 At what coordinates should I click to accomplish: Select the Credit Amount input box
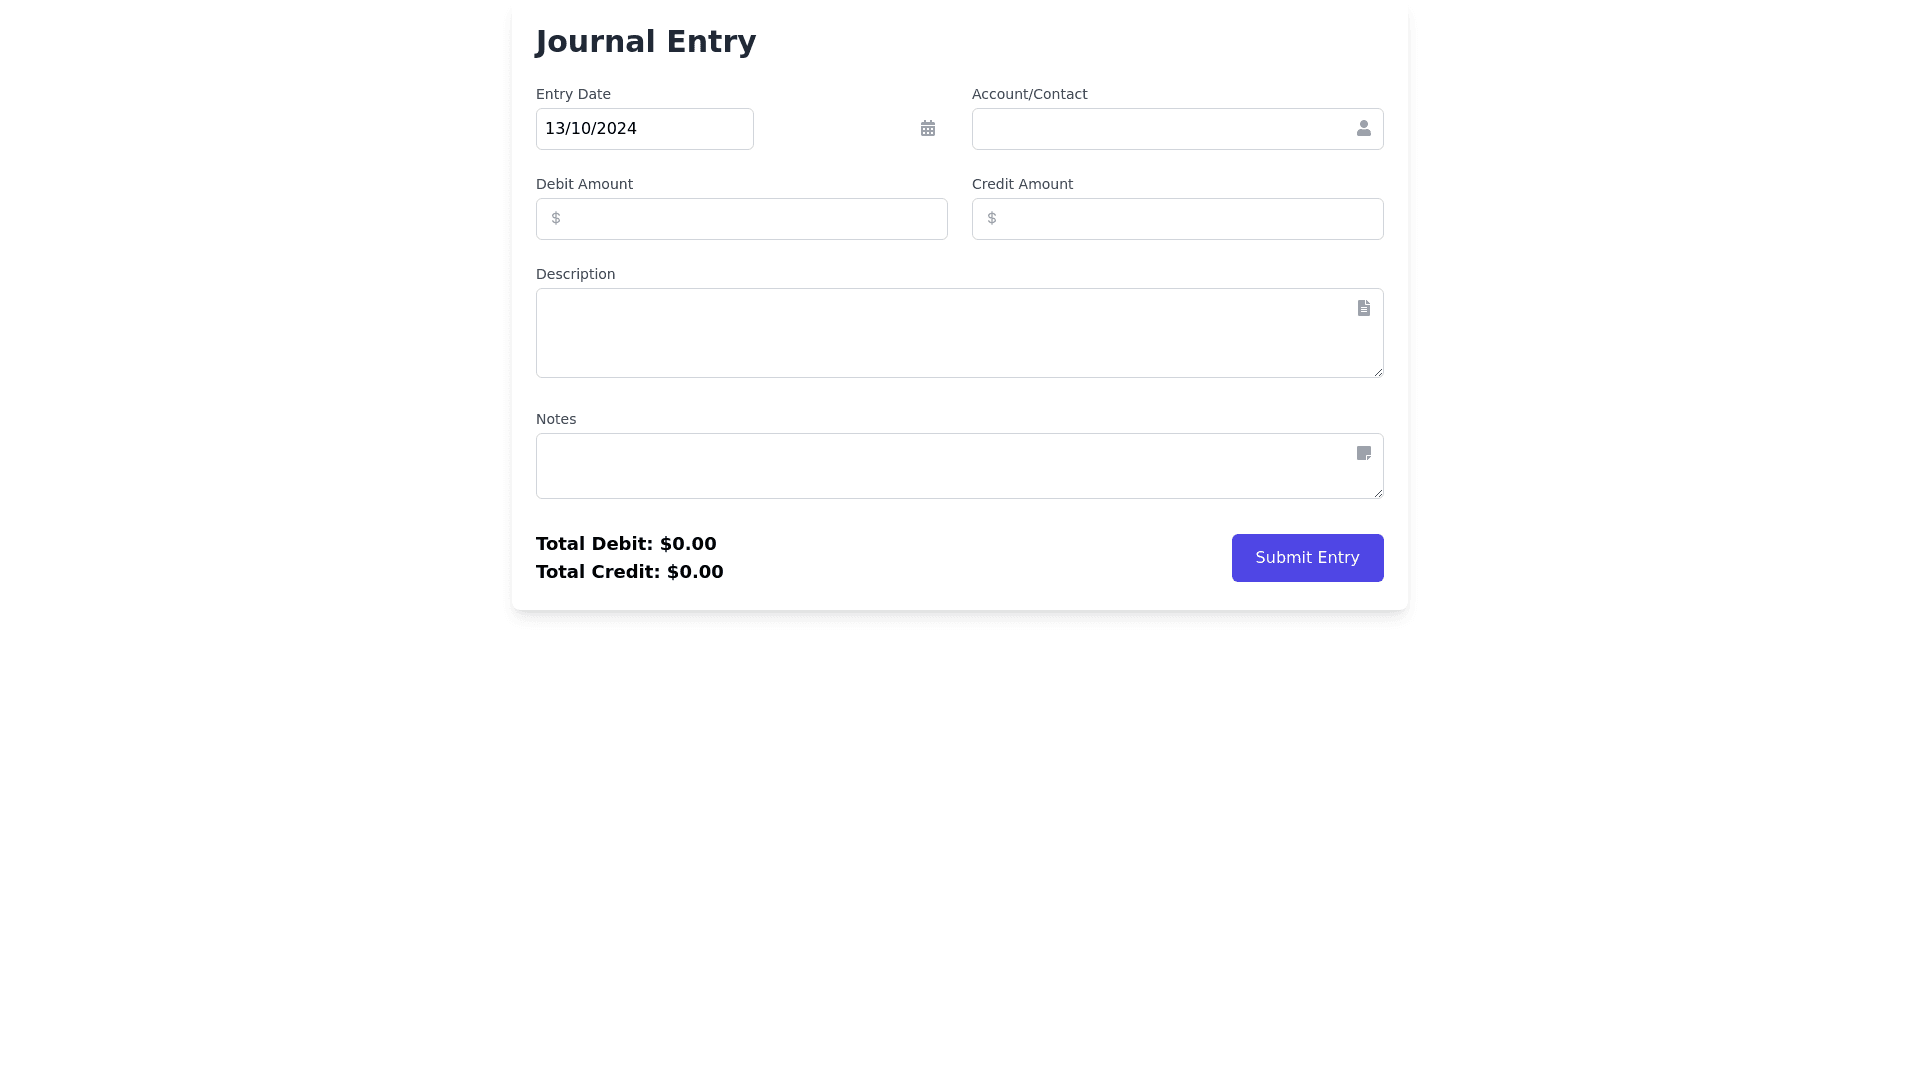click(1186, 219)
